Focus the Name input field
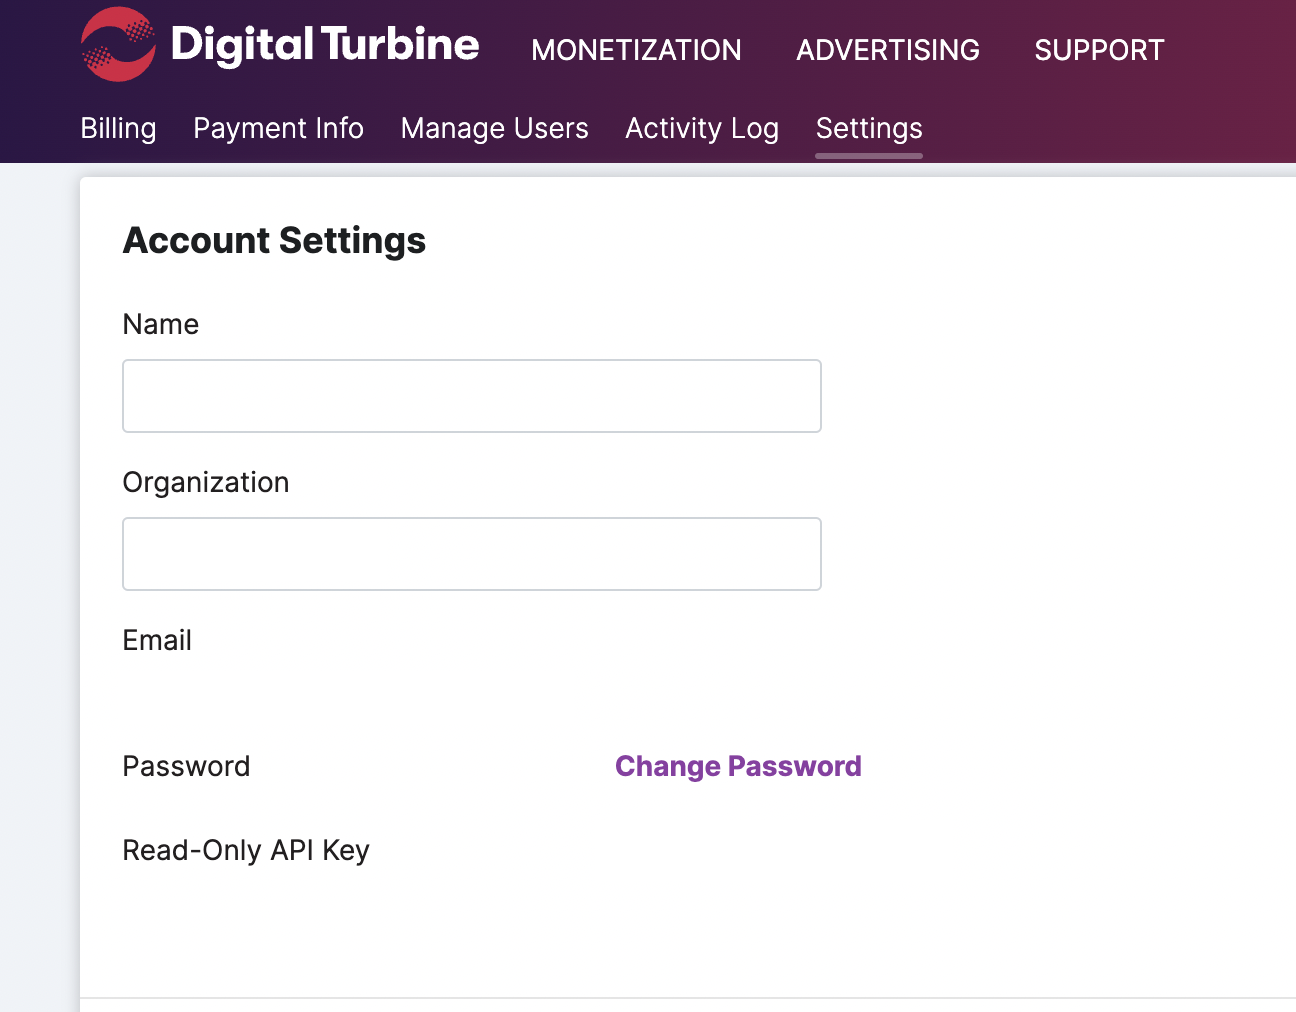The image size is (1296, 1012). 472,396
